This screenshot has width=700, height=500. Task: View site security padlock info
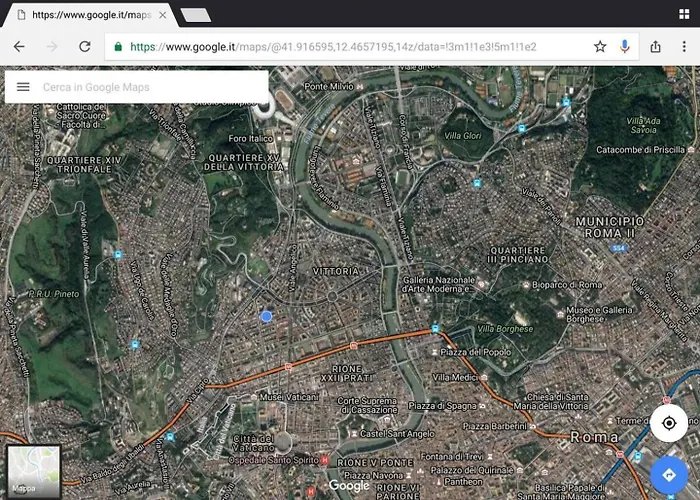118,46
